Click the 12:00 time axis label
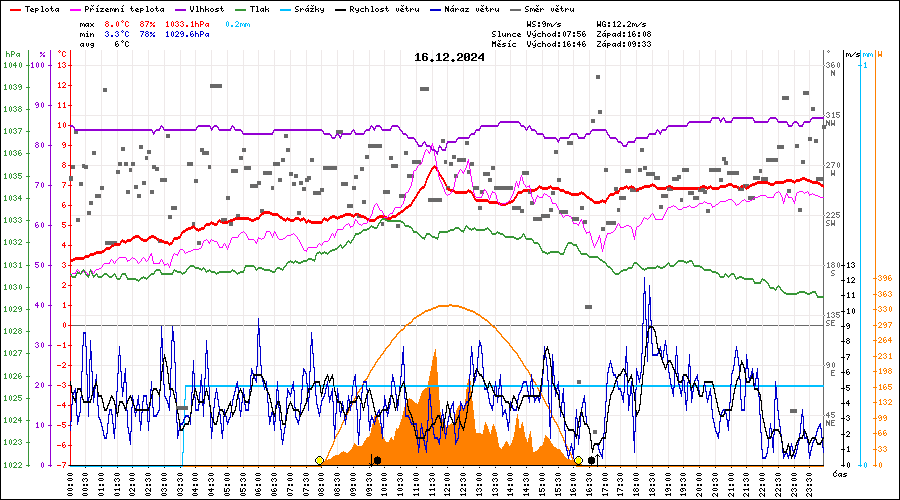This screenshot has width=900, height=500. pyautogui.click(x=447, y=482)
